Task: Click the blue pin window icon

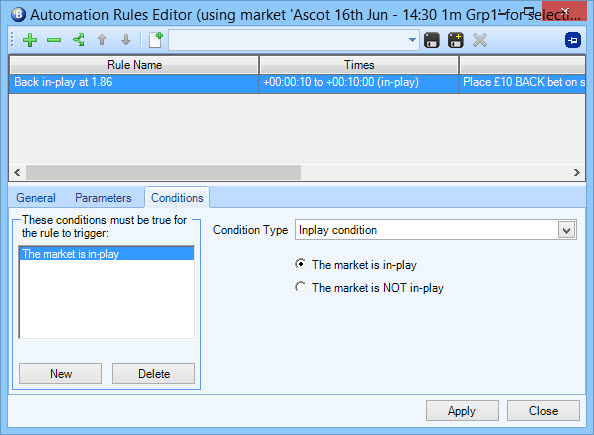Action: pyautogui.click(x=572, y=40)
